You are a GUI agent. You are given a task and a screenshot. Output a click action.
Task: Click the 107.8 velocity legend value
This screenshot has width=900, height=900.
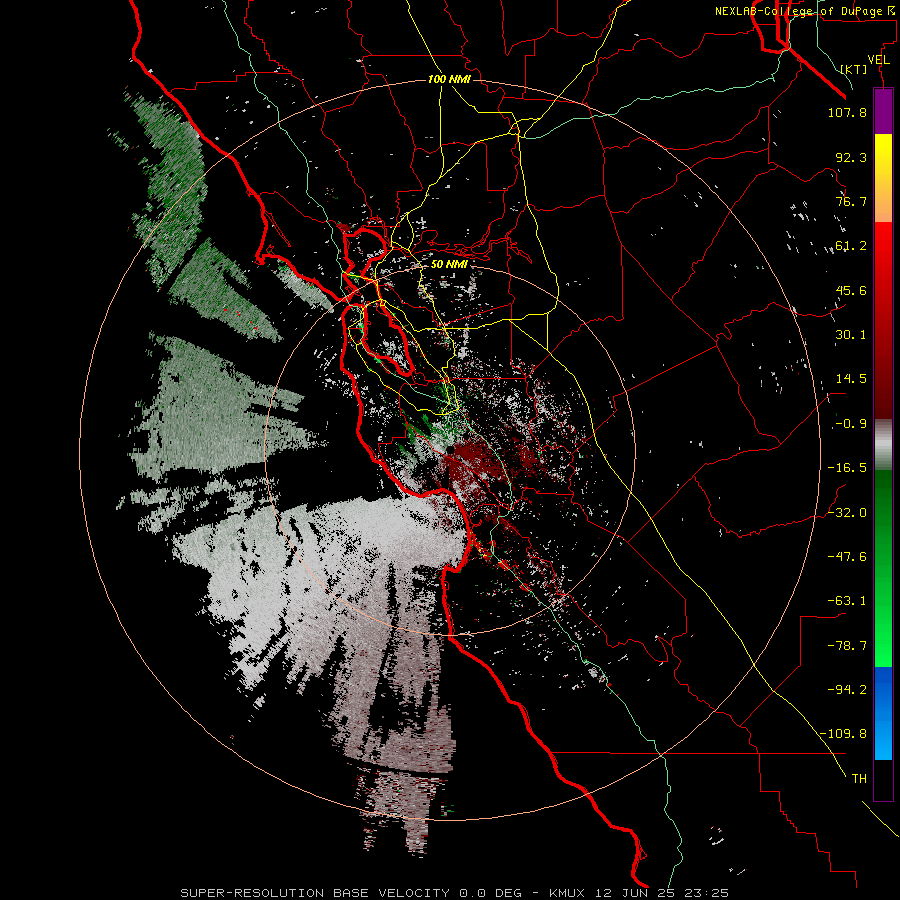847,112
